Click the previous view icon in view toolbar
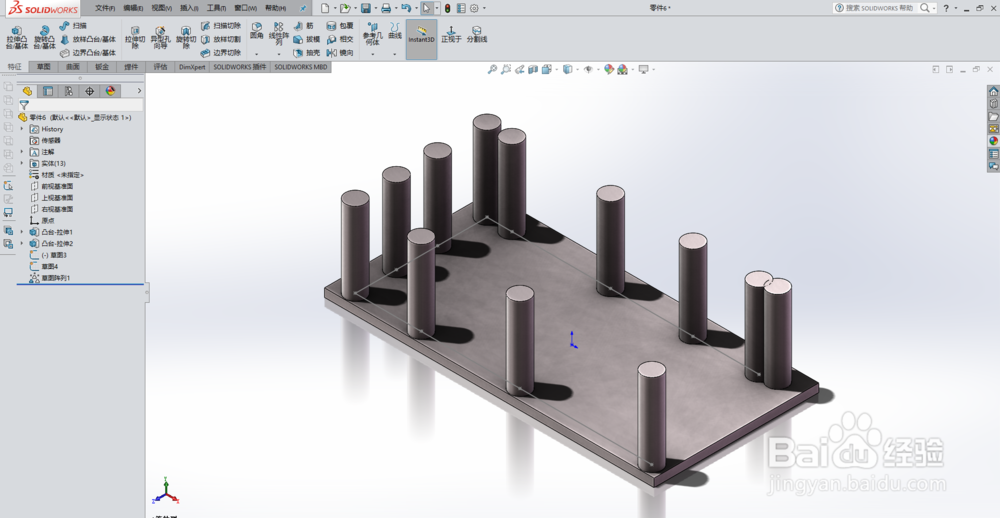This screenshot has width=1000, height=518. tap(520, 69)
